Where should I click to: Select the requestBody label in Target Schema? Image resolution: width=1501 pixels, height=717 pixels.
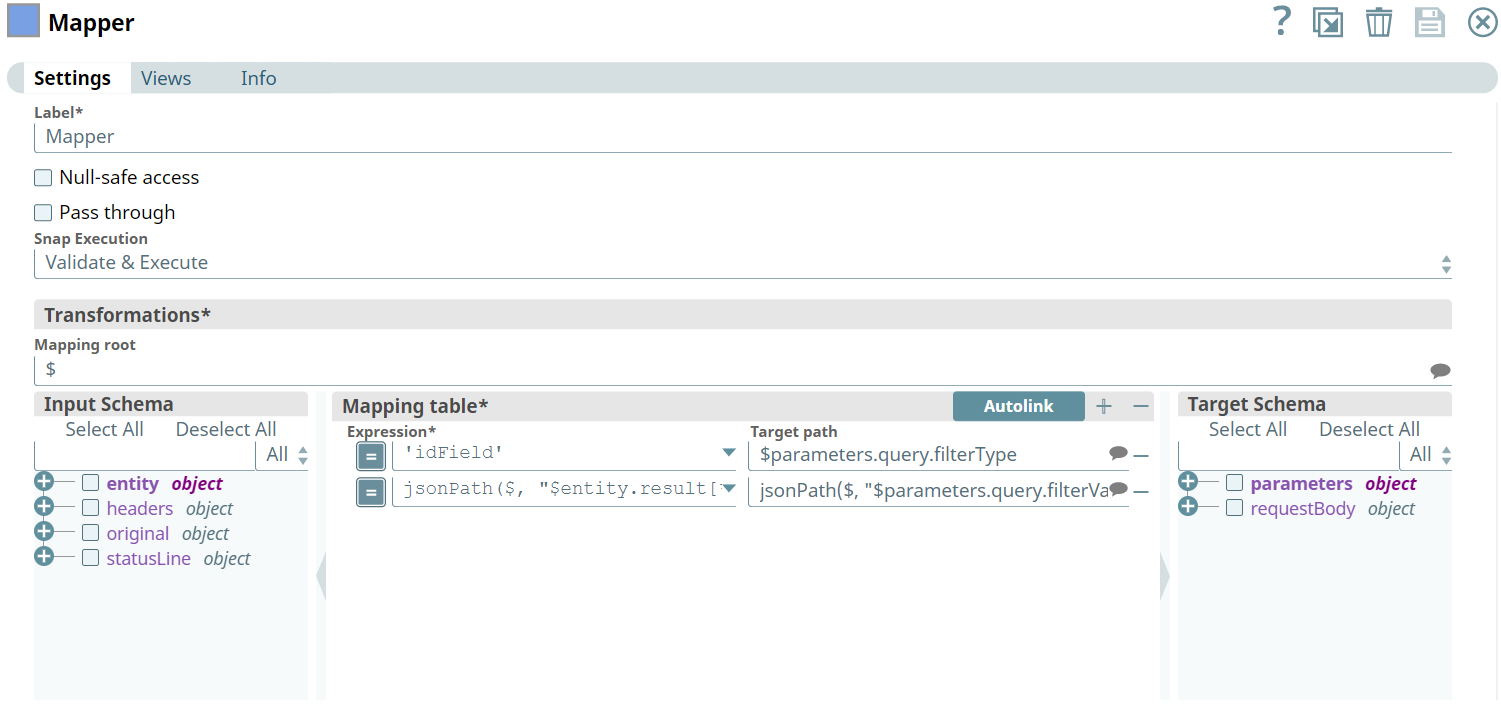click(1303, 509)
